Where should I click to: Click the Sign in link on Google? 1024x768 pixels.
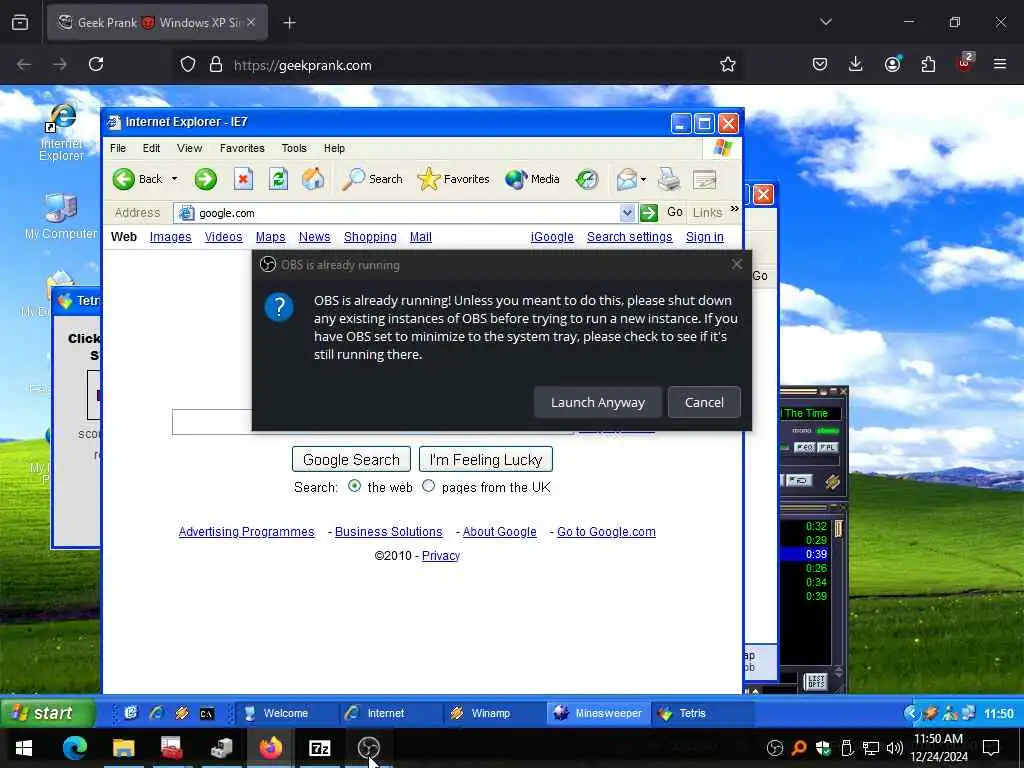click(705, 237)
